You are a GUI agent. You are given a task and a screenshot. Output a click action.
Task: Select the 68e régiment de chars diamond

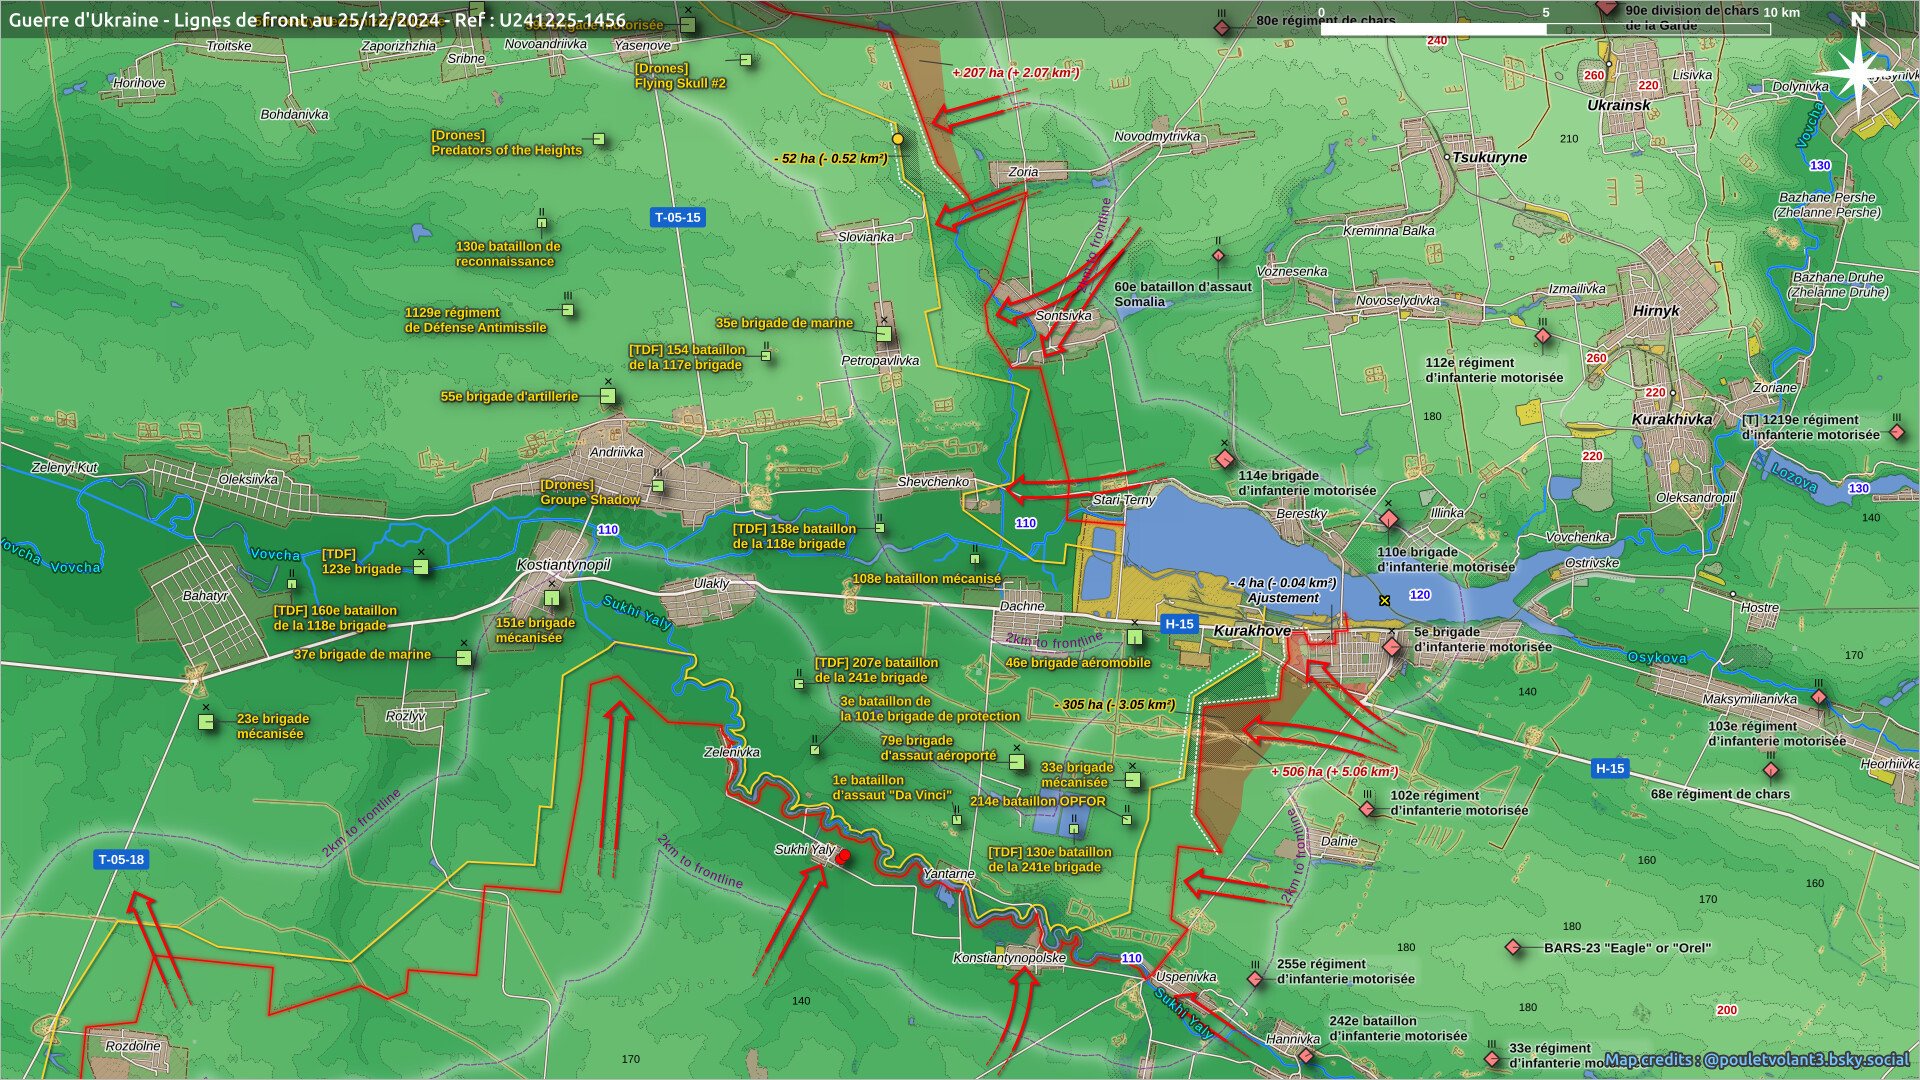coord(1771,770)
